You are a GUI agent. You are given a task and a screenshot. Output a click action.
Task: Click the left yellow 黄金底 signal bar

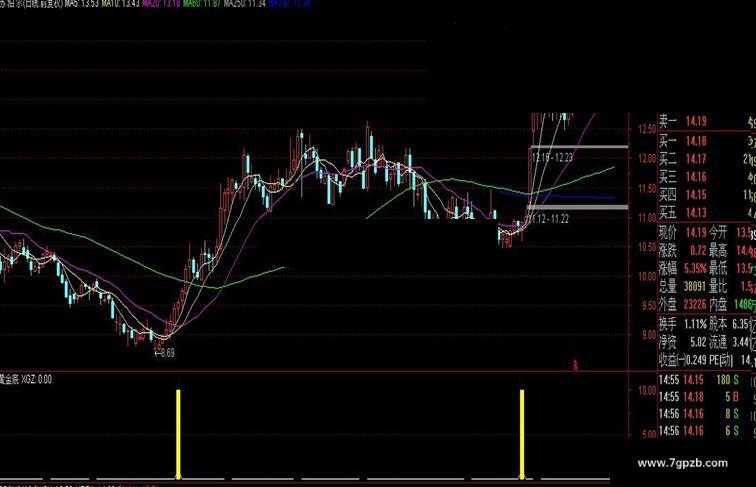pos(178,434)
